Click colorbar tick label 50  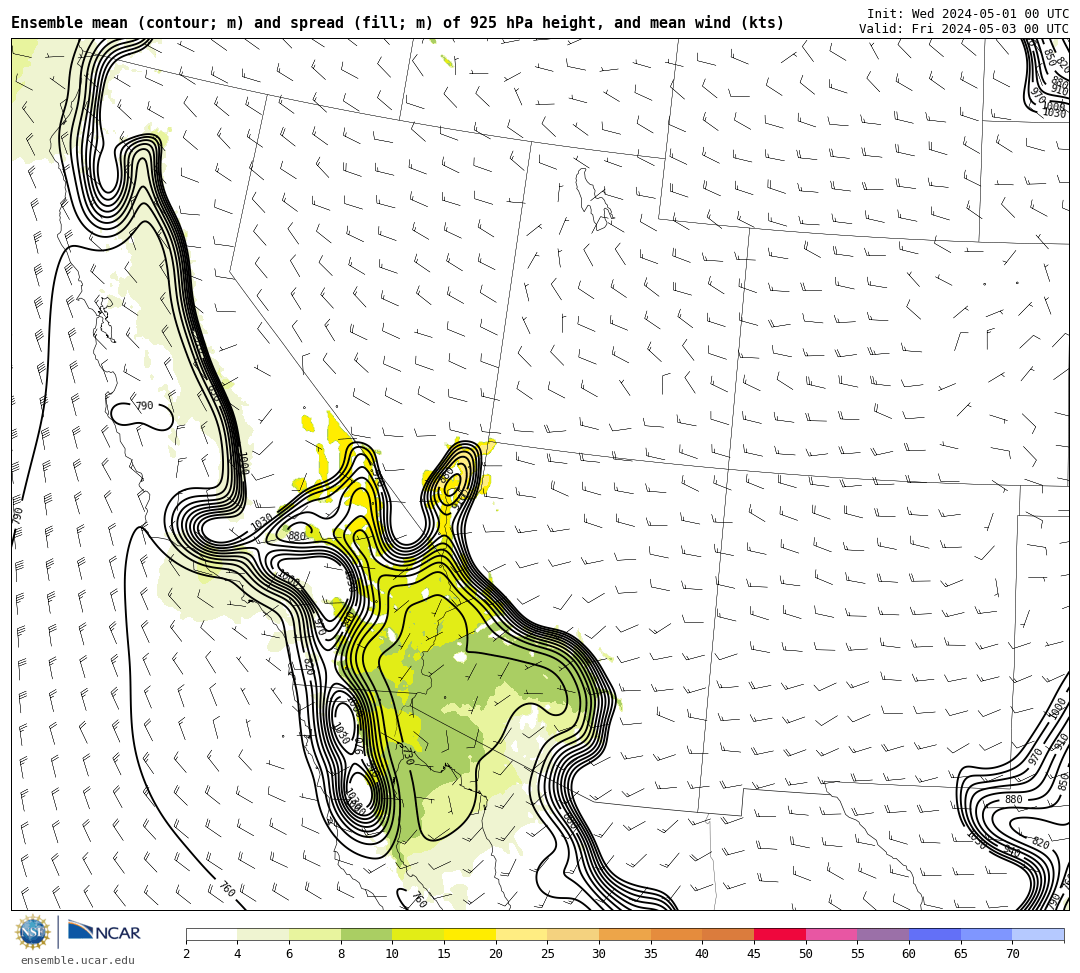[806, 954]
